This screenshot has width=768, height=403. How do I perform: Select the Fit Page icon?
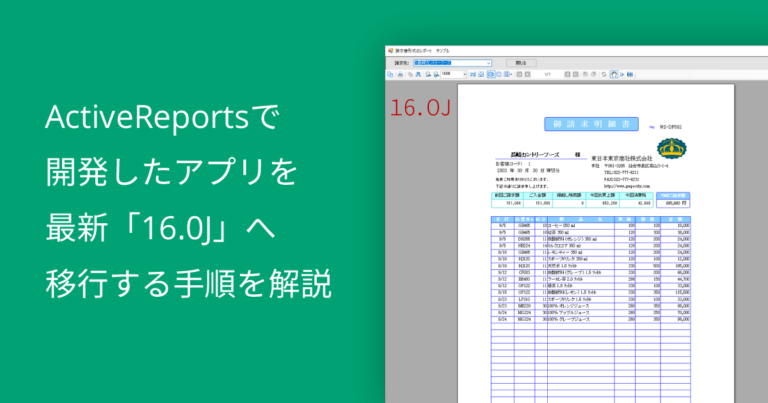481,74
